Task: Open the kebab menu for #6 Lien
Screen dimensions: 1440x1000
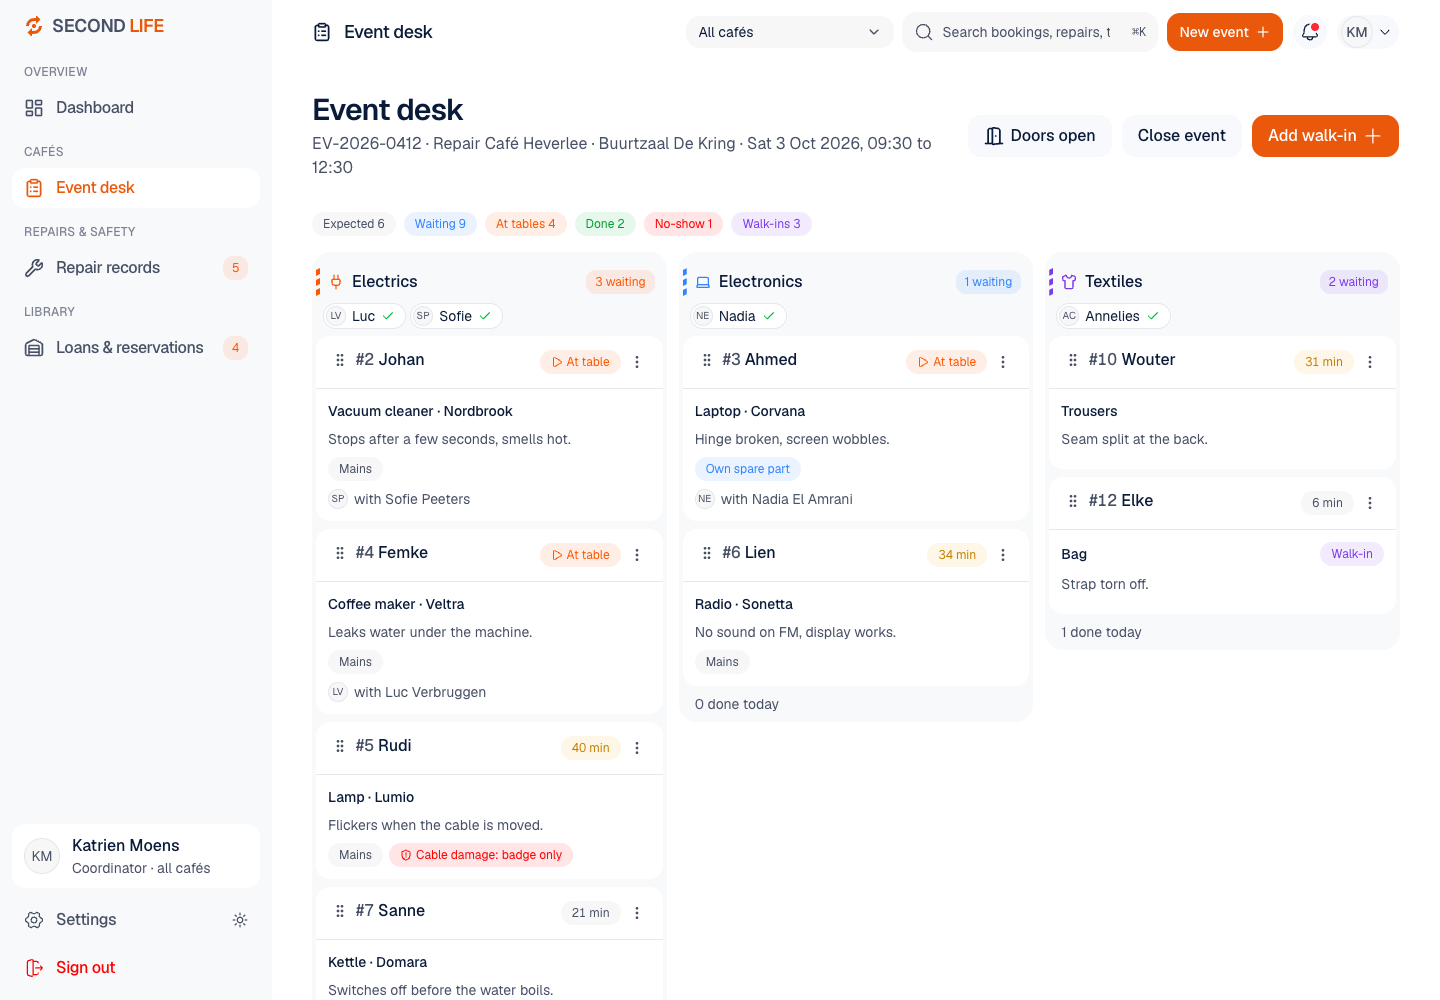Action: (1003, 555)
